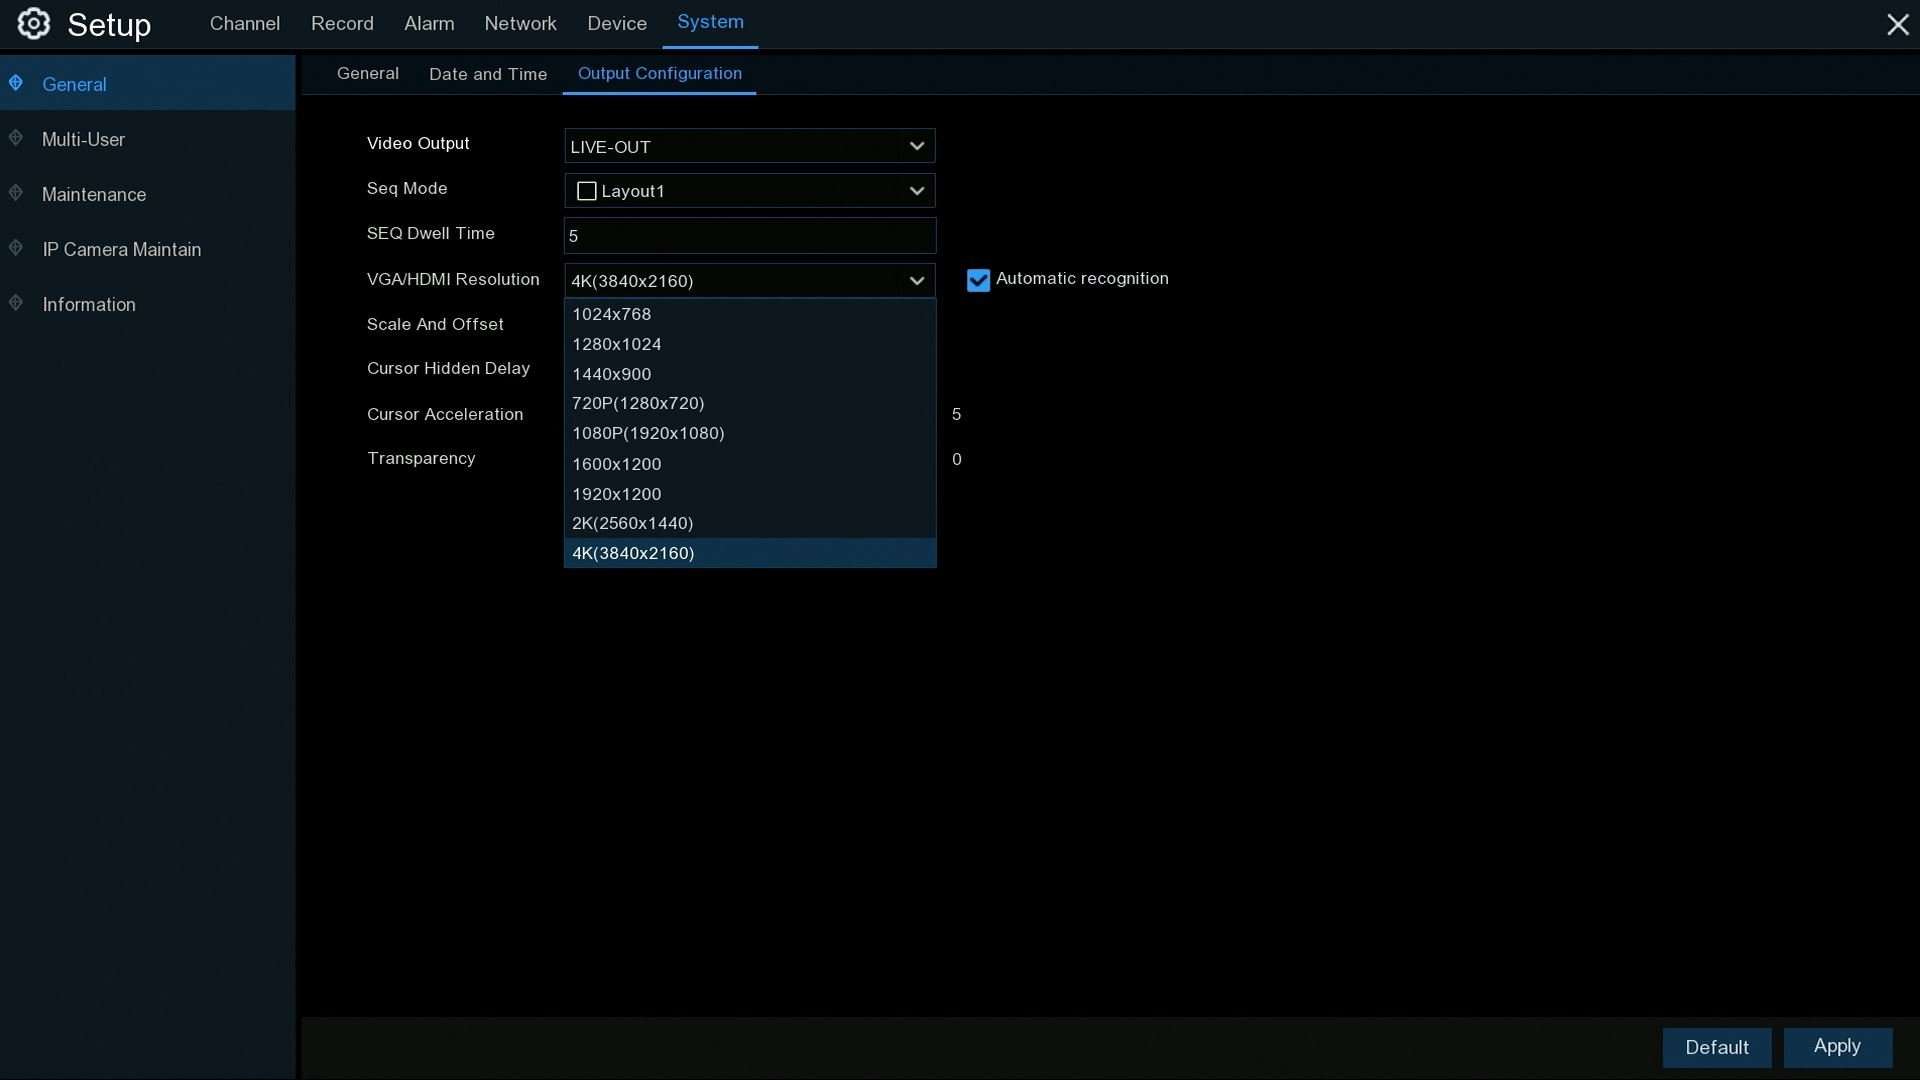Expand the Video Output dropdown
The height and width of the screenshot is (1080, 1920).
[916, 146]
